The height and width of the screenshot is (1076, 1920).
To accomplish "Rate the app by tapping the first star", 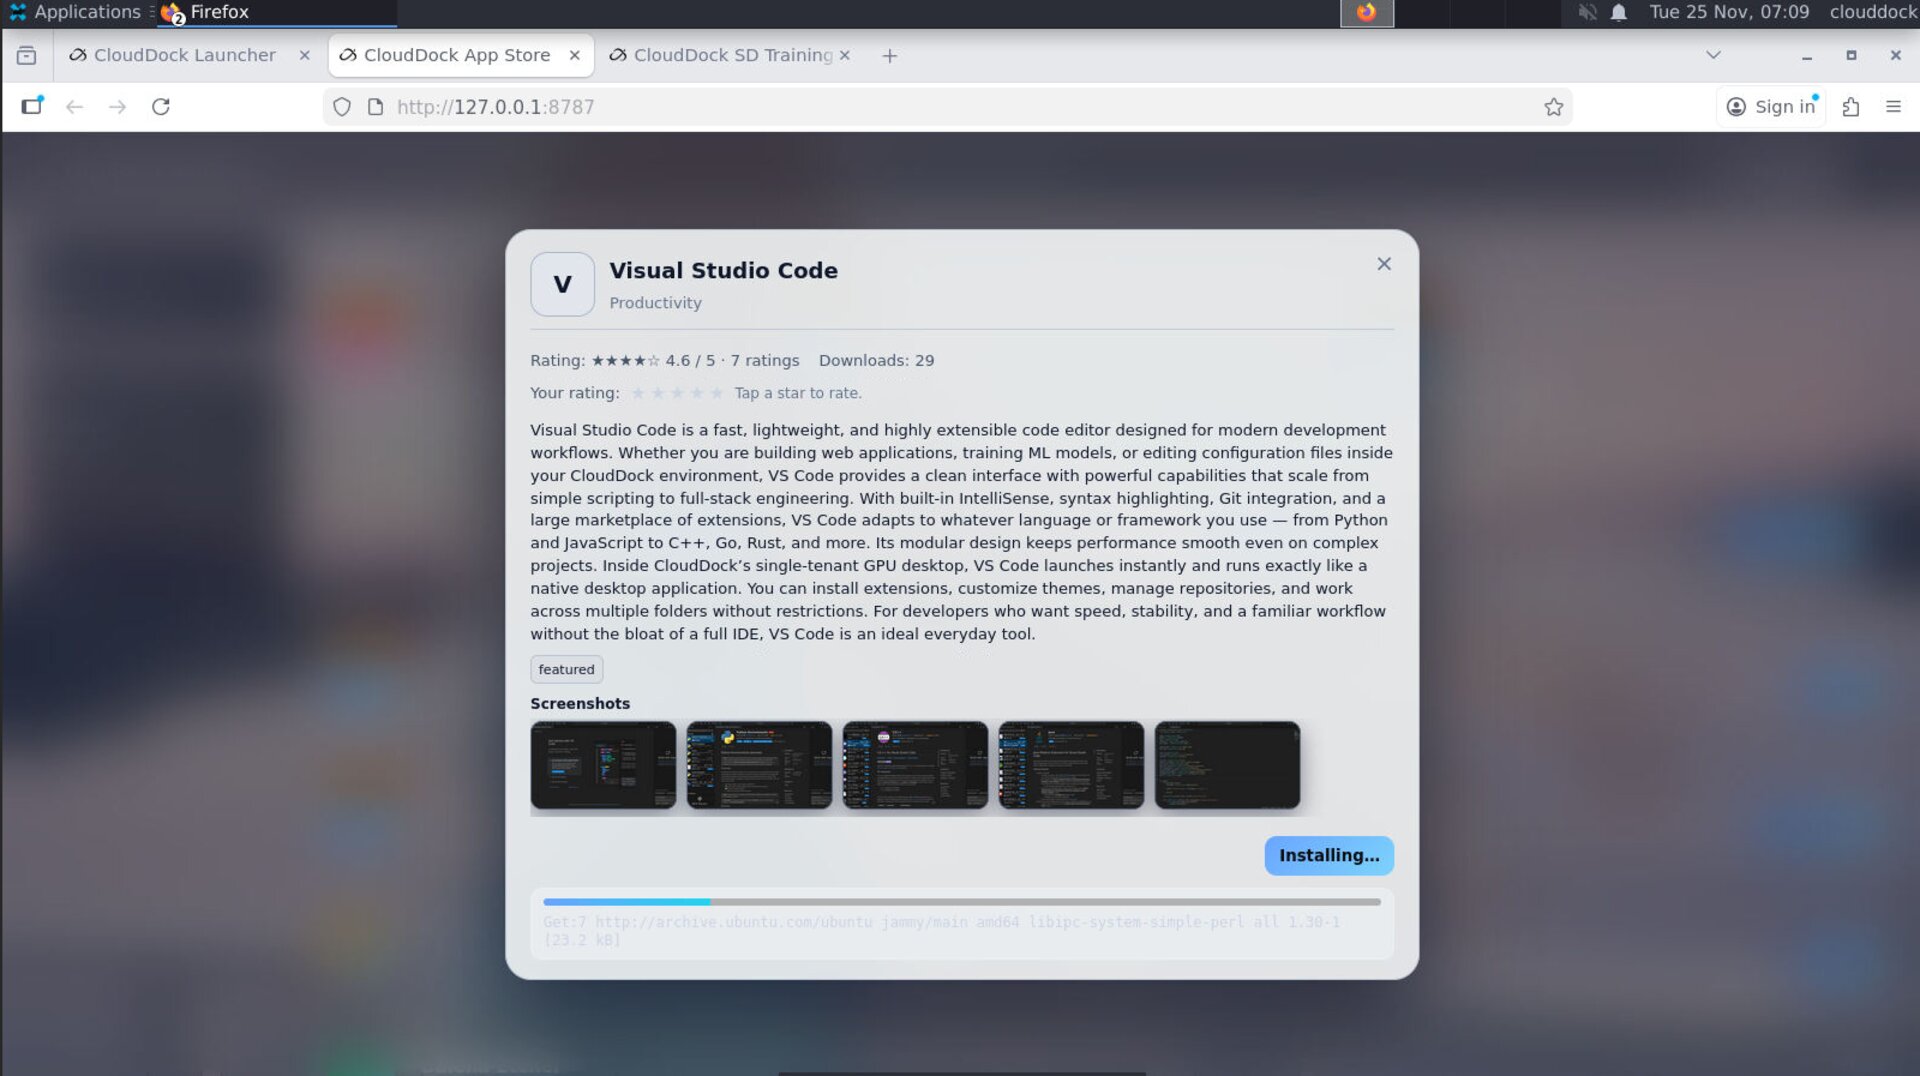I will 640,393.
